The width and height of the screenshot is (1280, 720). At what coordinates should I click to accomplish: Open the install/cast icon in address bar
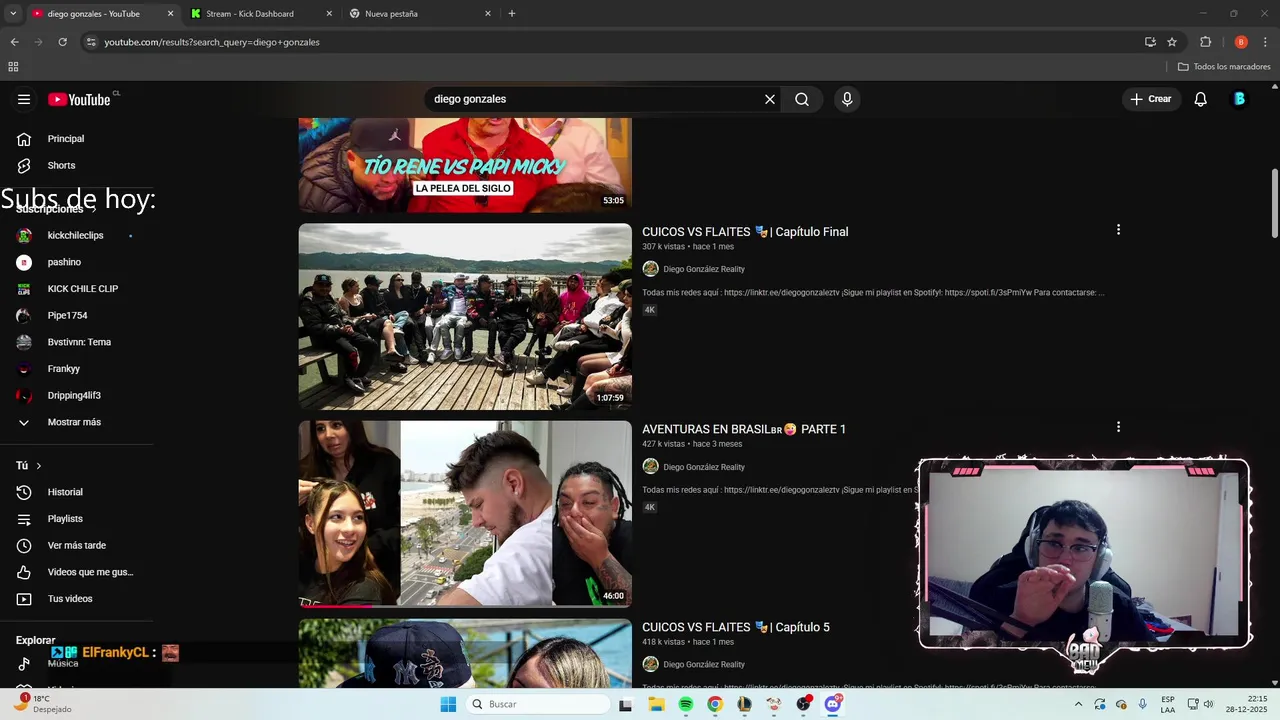coord(1150,42)
